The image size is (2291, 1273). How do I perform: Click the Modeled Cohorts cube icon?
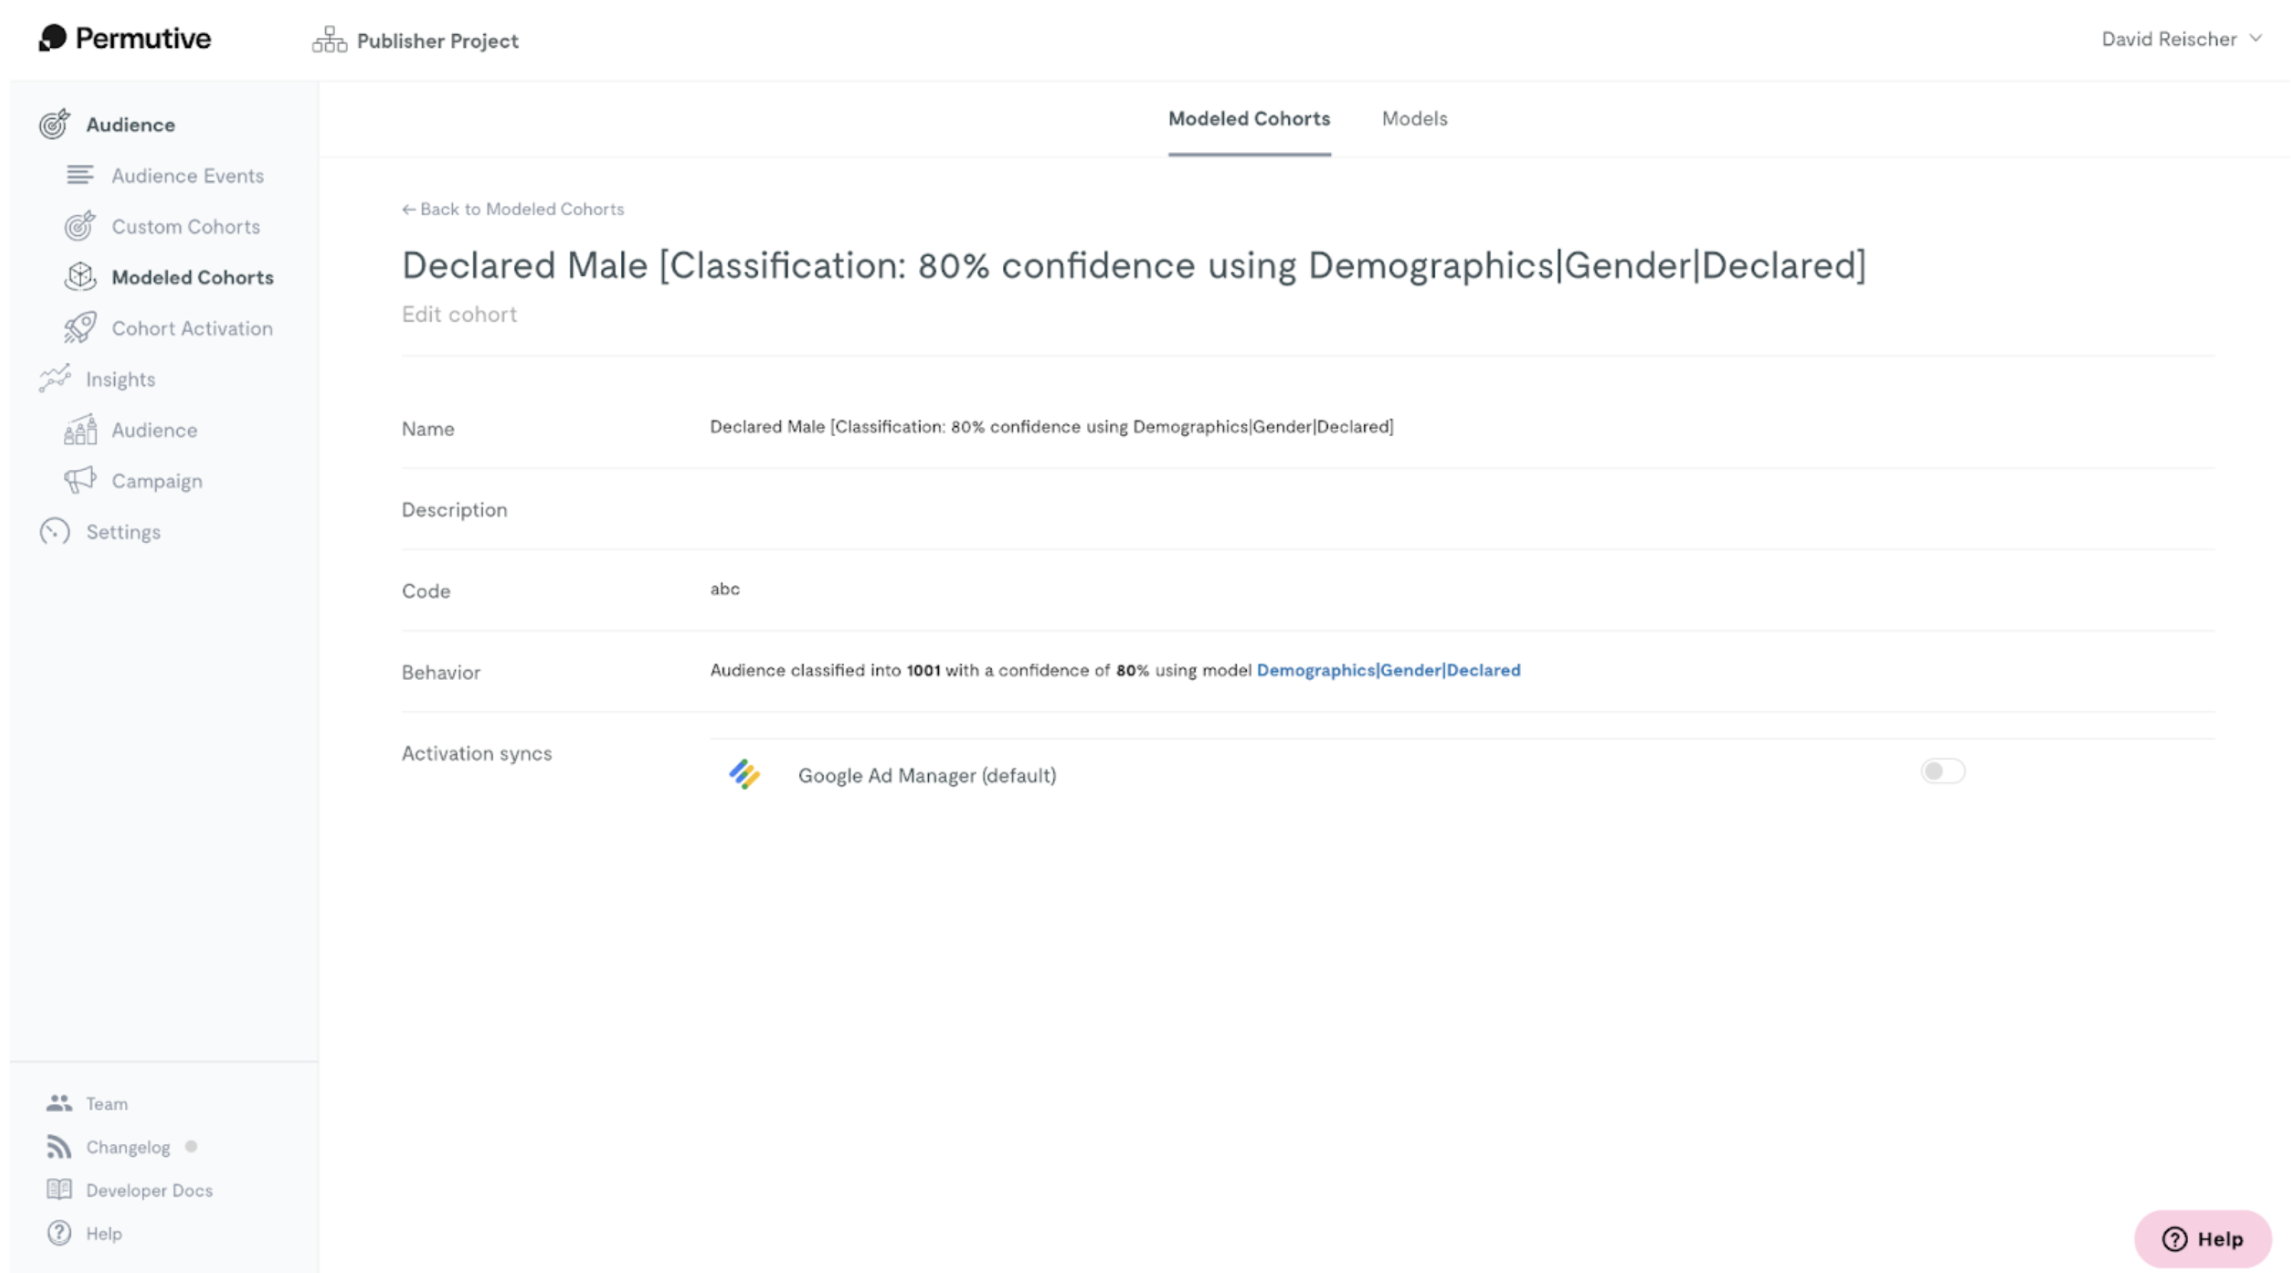click(80, 277)
